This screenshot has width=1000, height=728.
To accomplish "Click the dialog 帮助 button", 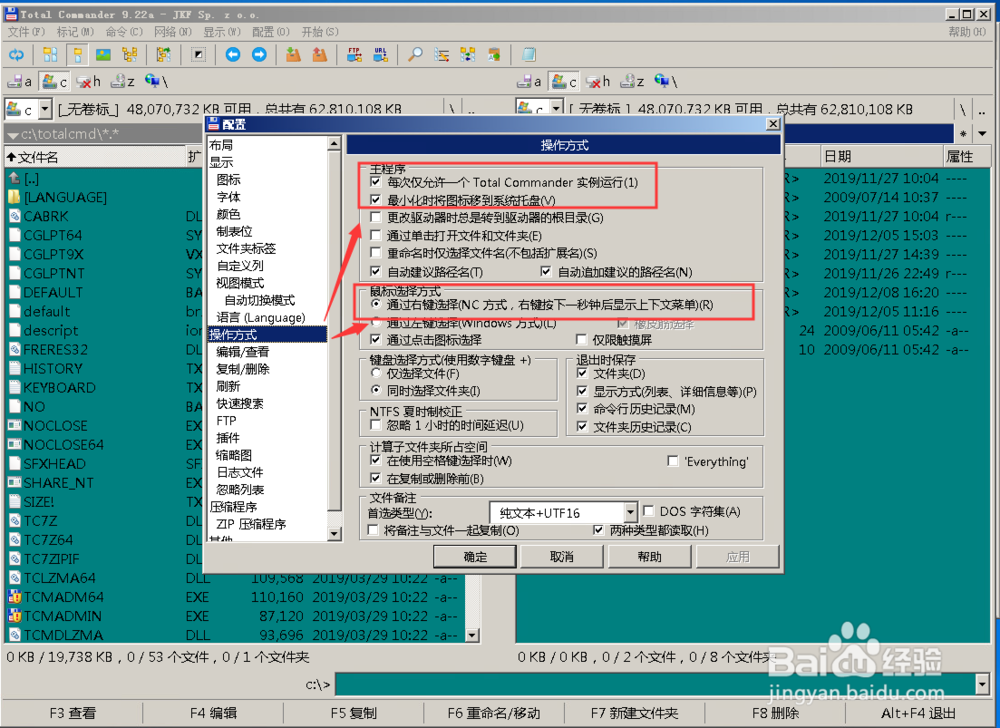I will [650, 557].
